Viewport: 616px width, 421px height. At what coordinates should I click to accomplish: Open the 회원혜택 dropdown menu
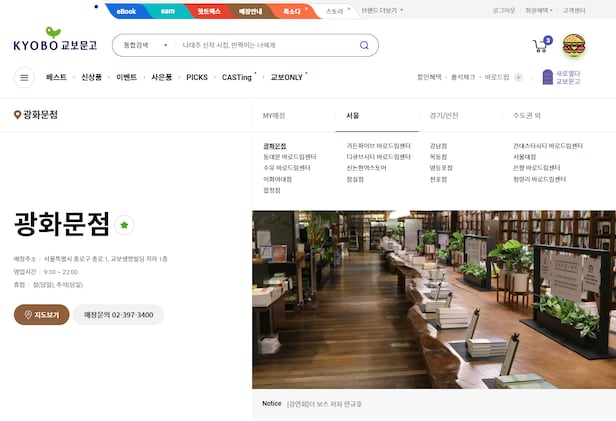[x=538, y=11]
